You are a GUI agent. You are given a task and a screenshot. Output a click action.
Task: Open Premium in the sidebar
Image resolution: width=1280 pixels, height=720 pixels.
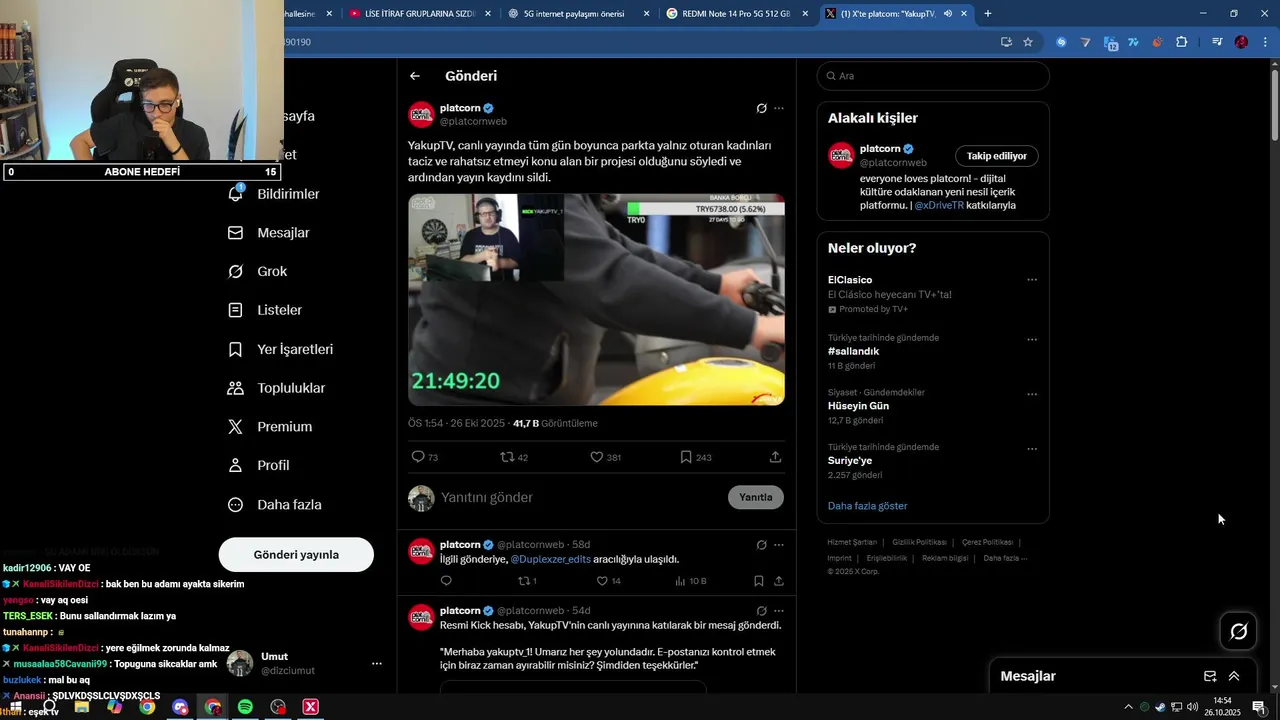[x=270, y=427]
